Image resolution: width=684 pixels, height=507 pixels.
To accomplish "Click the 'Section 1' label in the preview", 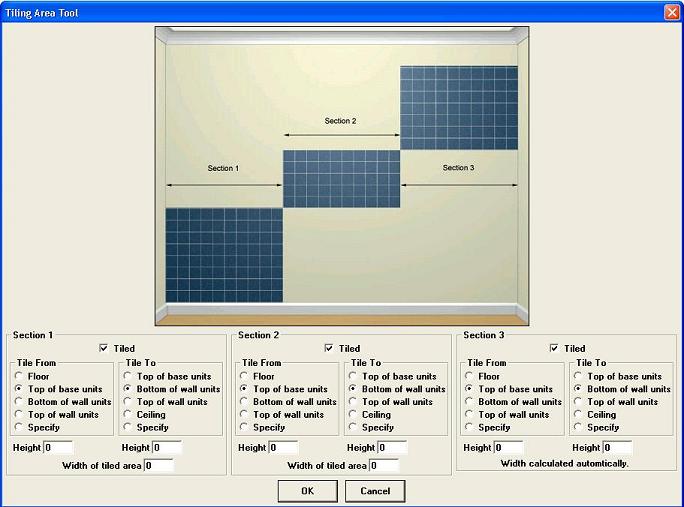I will (223, 168).
